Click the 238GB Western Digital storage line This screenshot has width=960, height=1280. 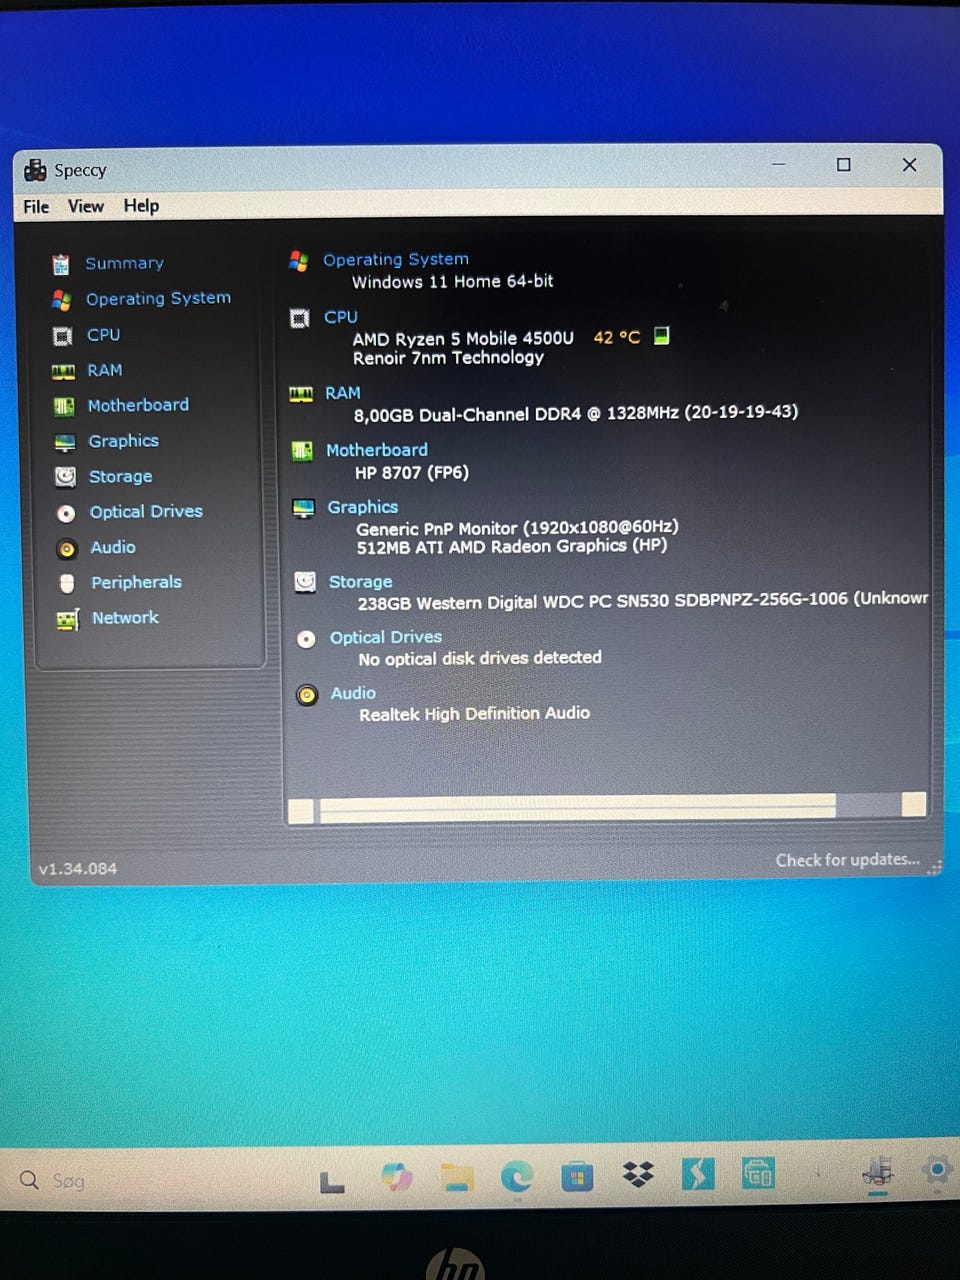point(643,600)
